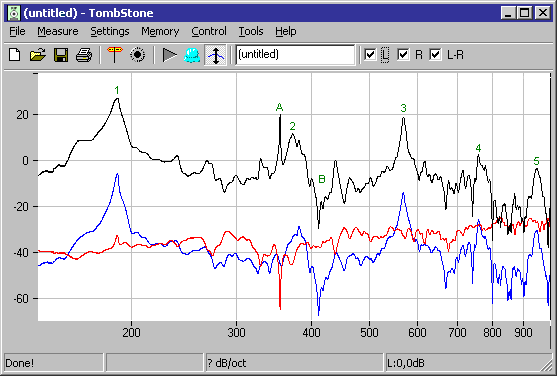Click the printer icon to print
The height and width of the screenshot is (378, 557).
84,55
